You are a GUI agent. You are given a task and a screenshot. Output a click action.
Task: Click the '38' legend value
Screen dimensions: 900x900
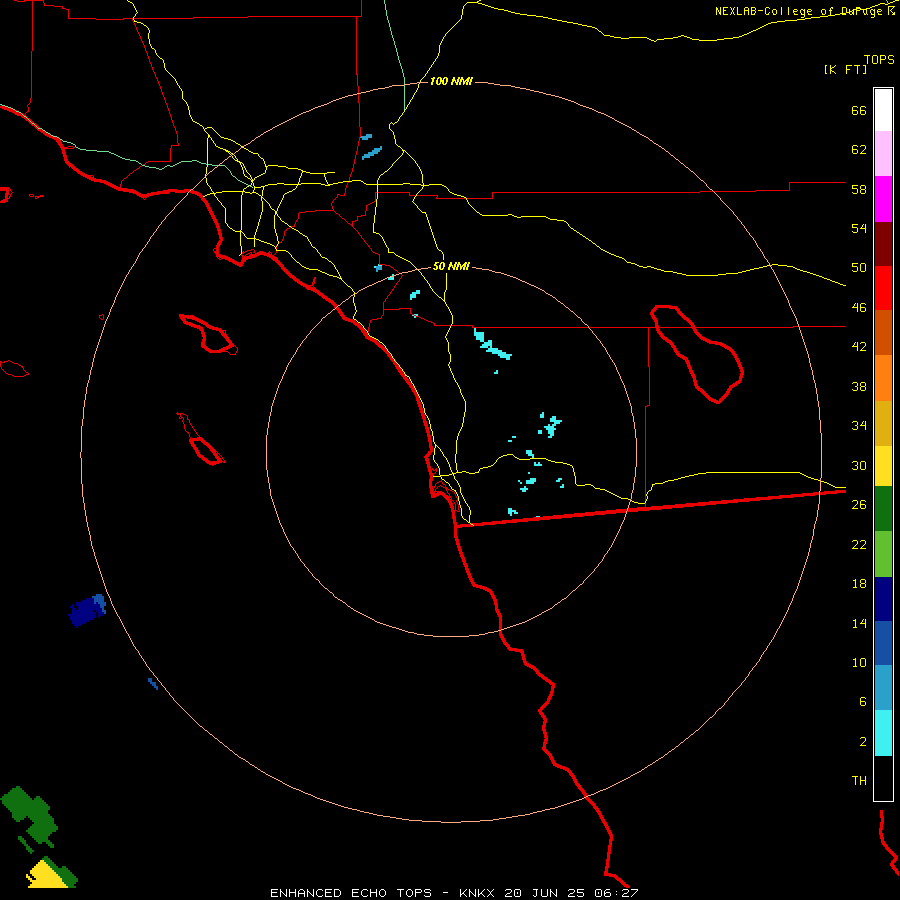pos(859,386)
